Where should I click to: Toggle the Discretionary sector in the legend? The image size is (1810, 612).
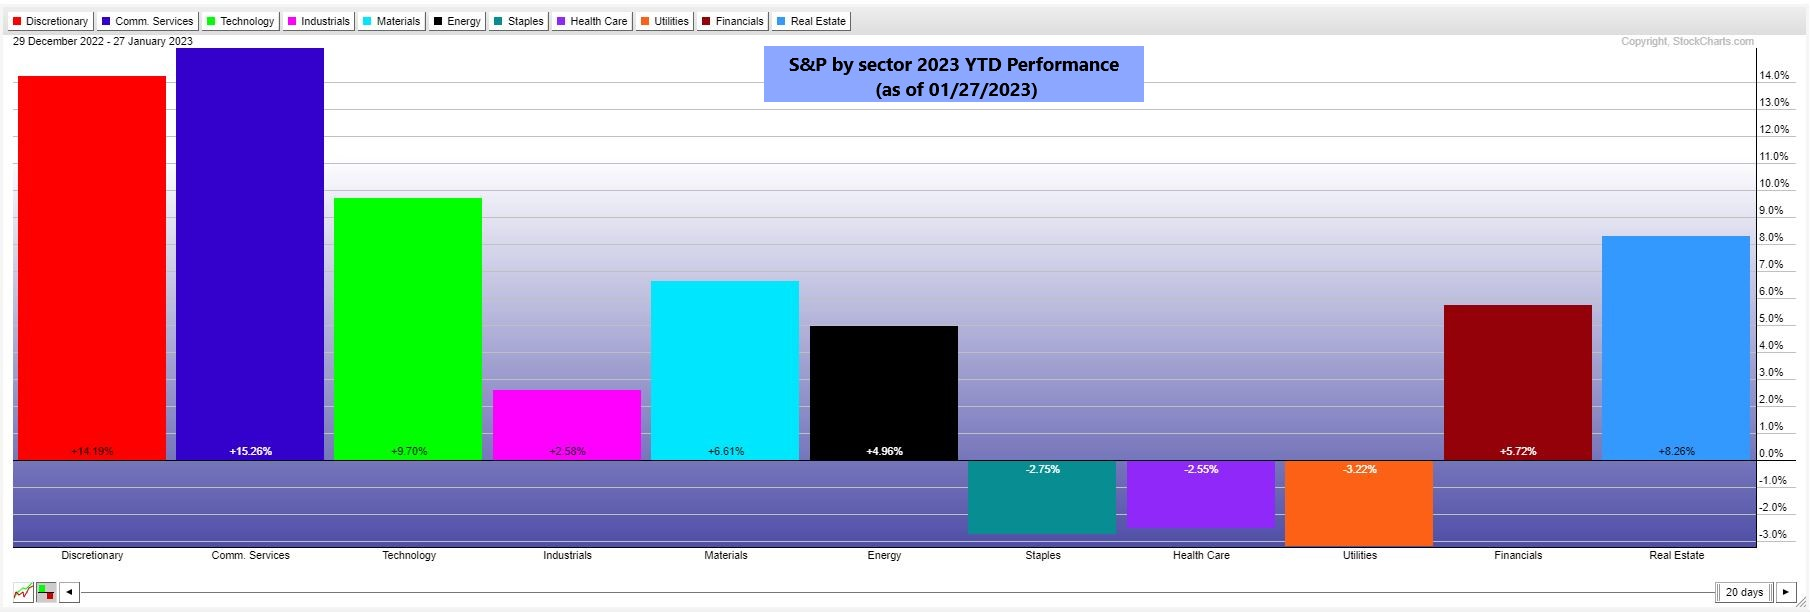click(50, 21)
